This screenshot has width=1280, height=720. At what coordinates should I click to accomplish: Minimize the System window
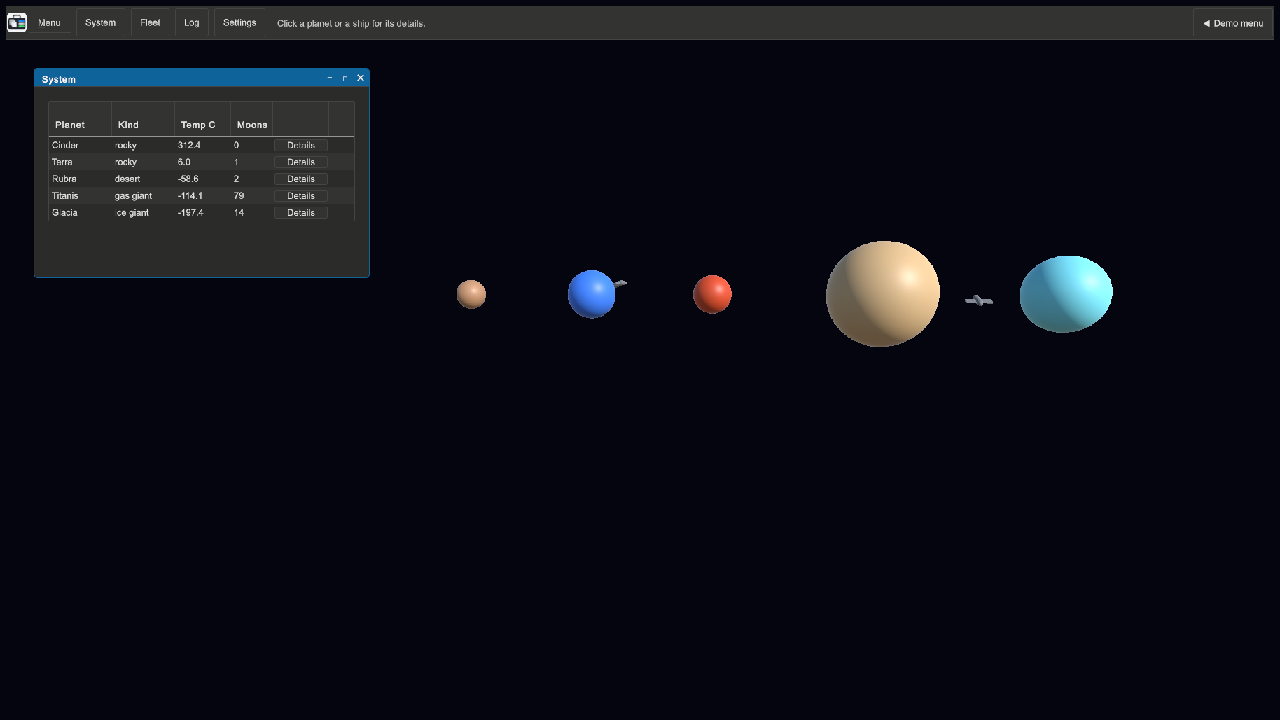330,78
